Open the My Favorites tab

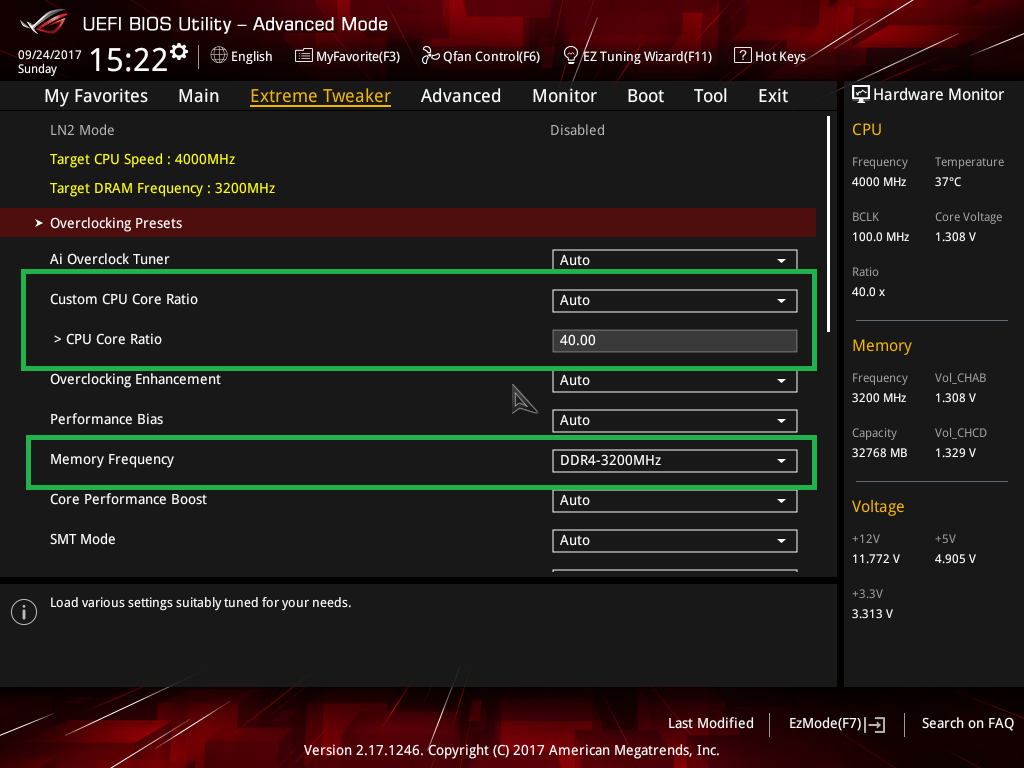96,96
